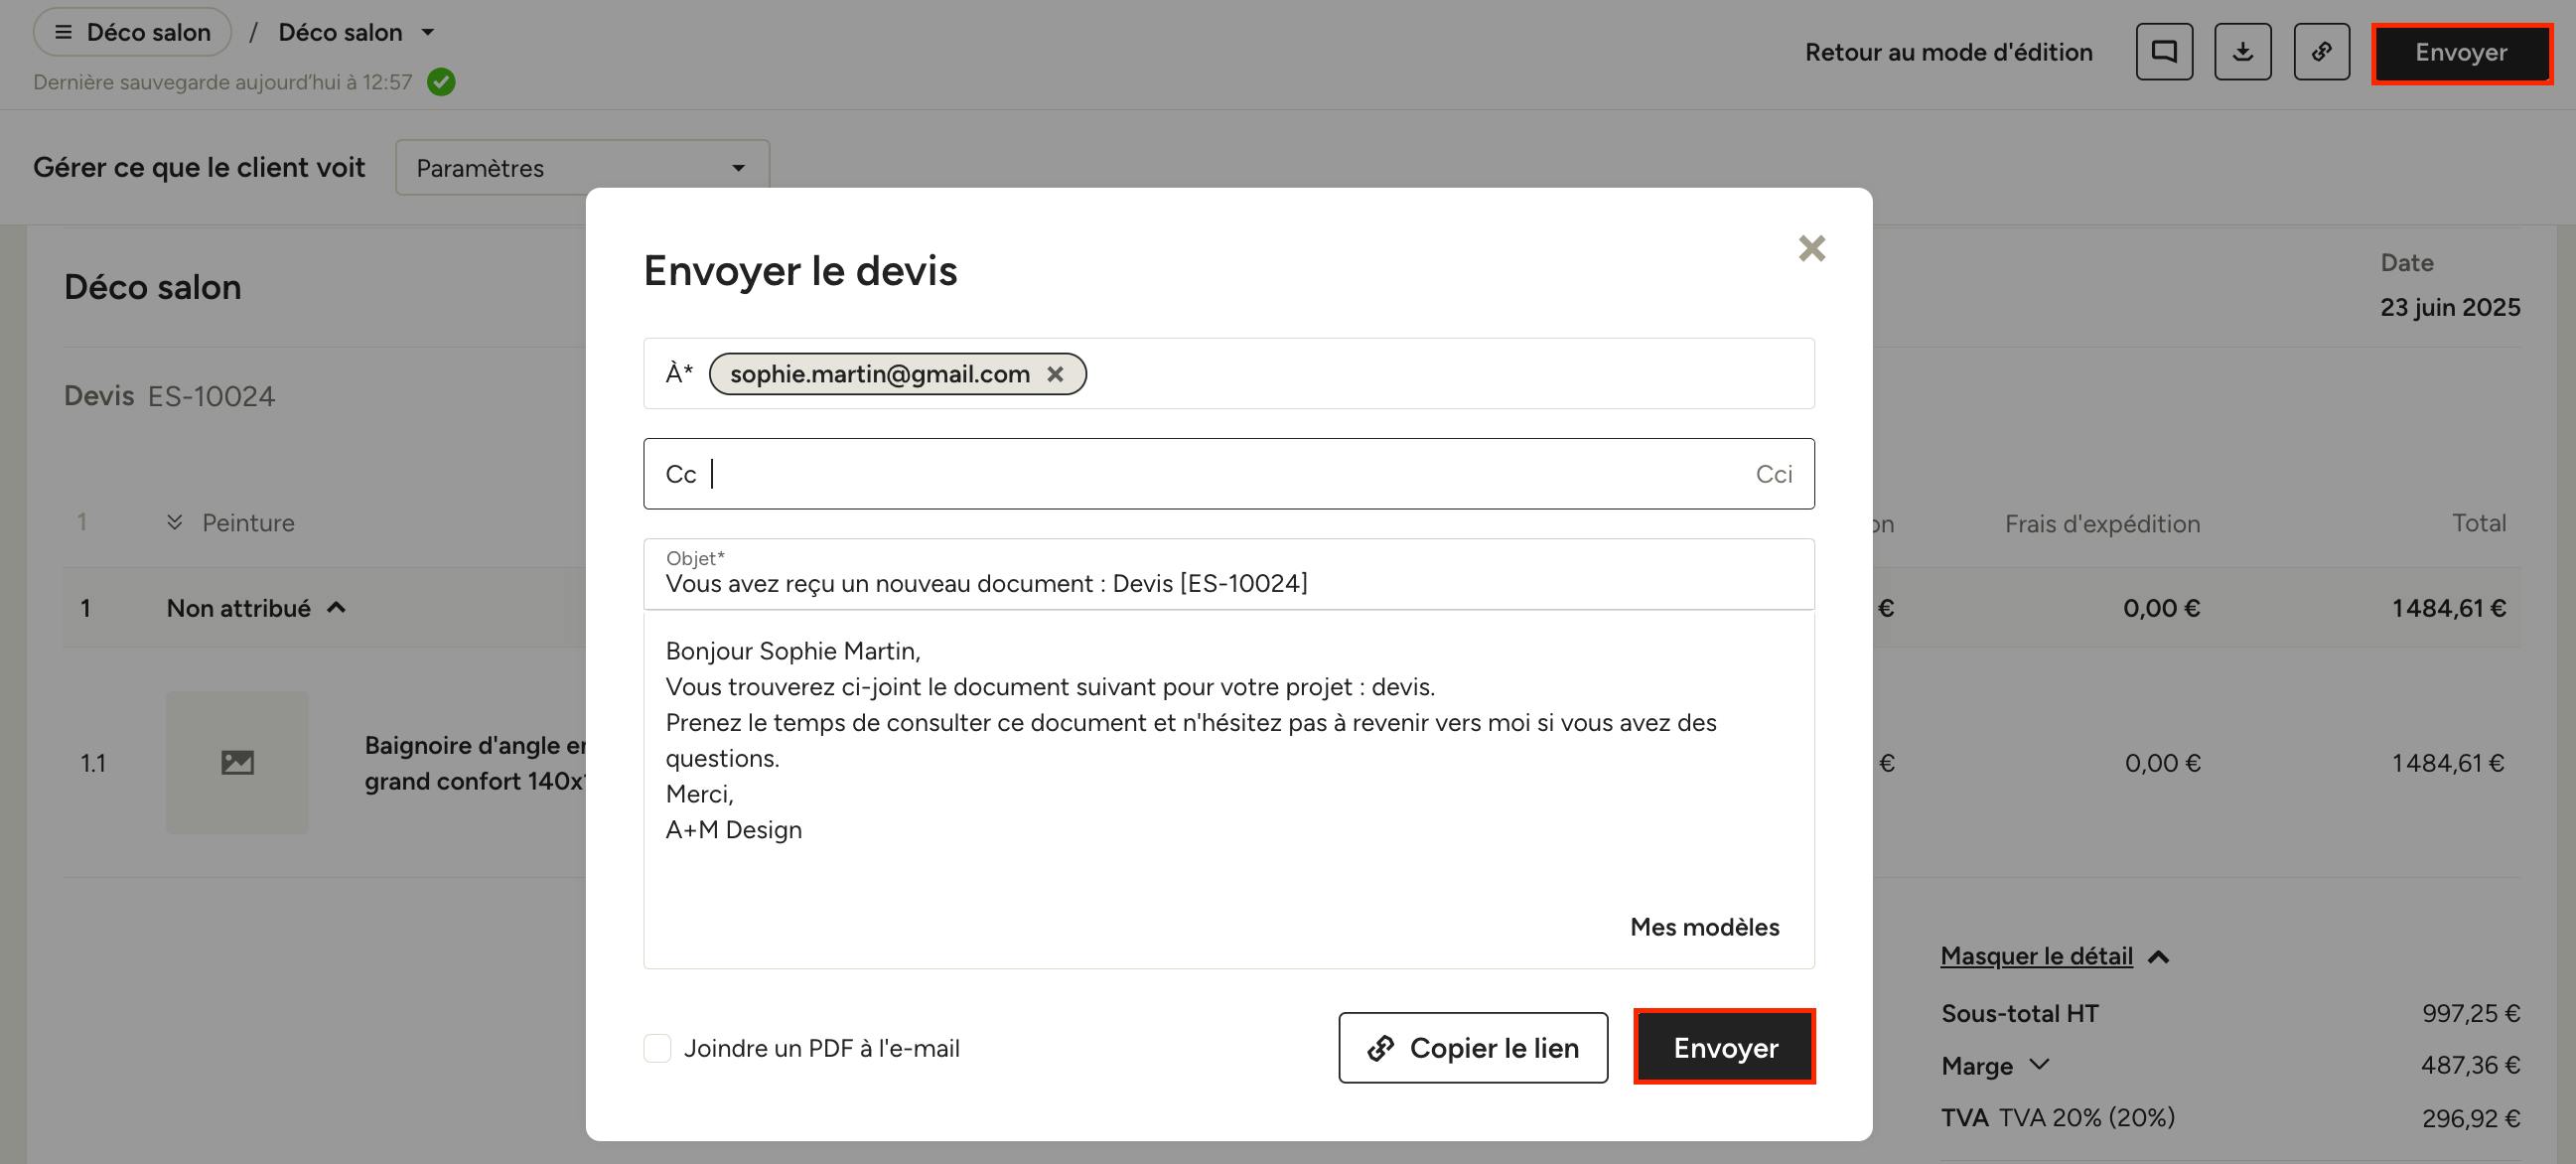Viewport: 2576px width, 1164px height.
Task: Click the Objet subject field
Action: (1229, 574)
